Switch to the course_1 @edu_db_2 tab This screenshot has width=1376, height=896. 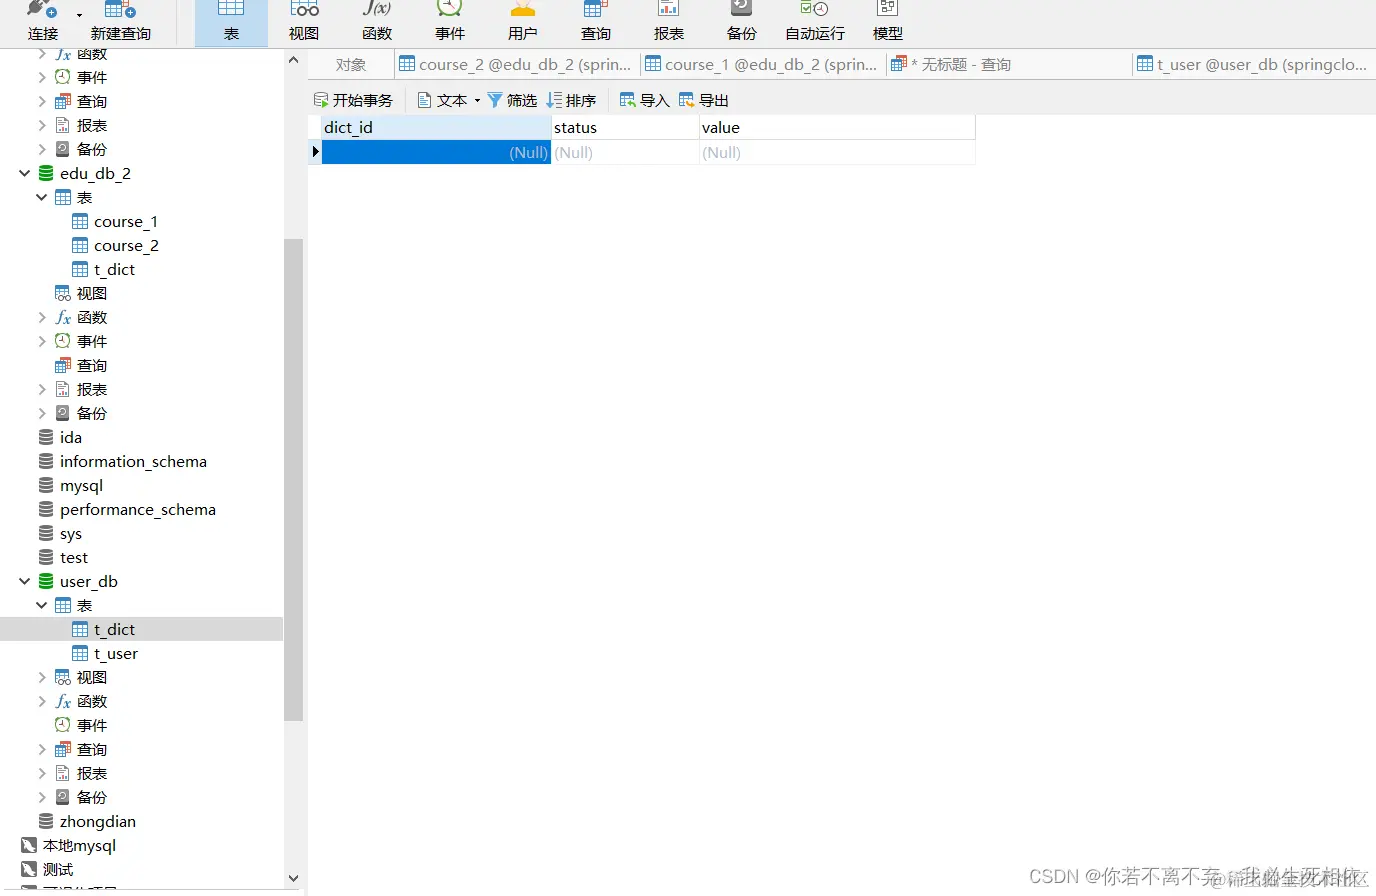pyautogui.click(x=762, y=65)
